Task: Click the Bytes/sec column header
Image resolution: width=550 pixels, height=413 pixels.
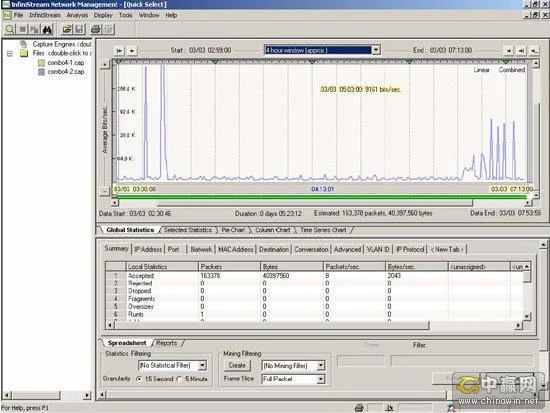Action: point(416,267)
